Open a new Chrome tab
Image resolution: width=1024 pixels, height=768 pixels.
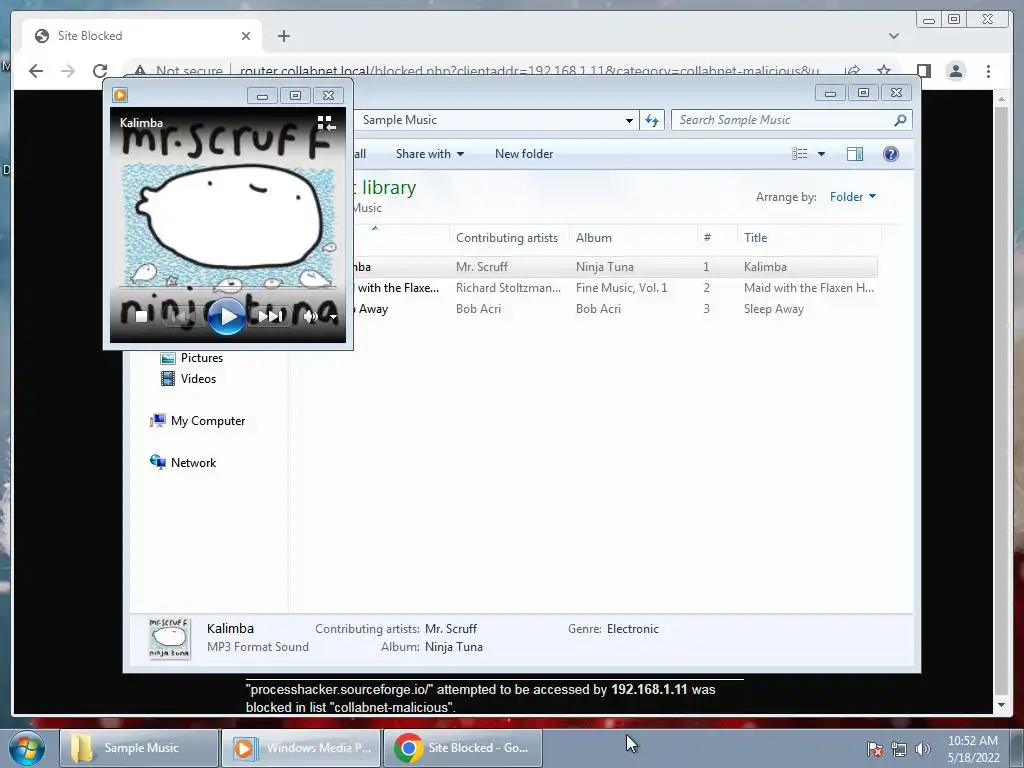tap(283, 36)
